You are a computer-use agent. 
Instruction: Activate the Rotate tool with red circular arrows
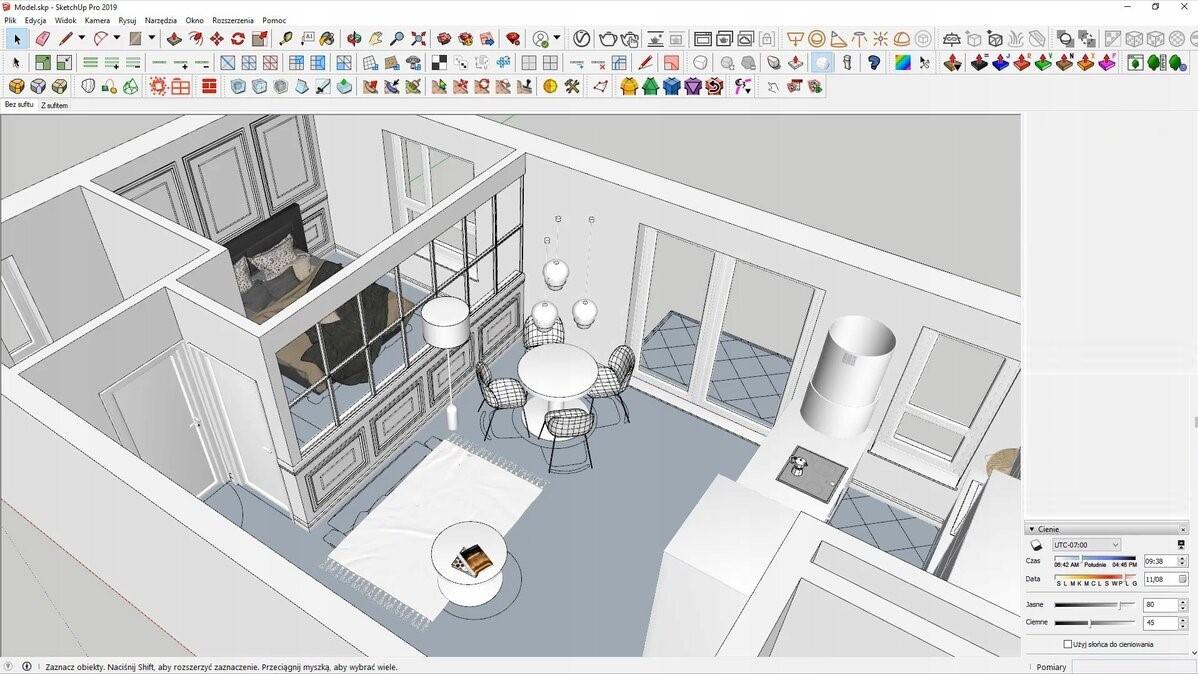pos(238,38)
